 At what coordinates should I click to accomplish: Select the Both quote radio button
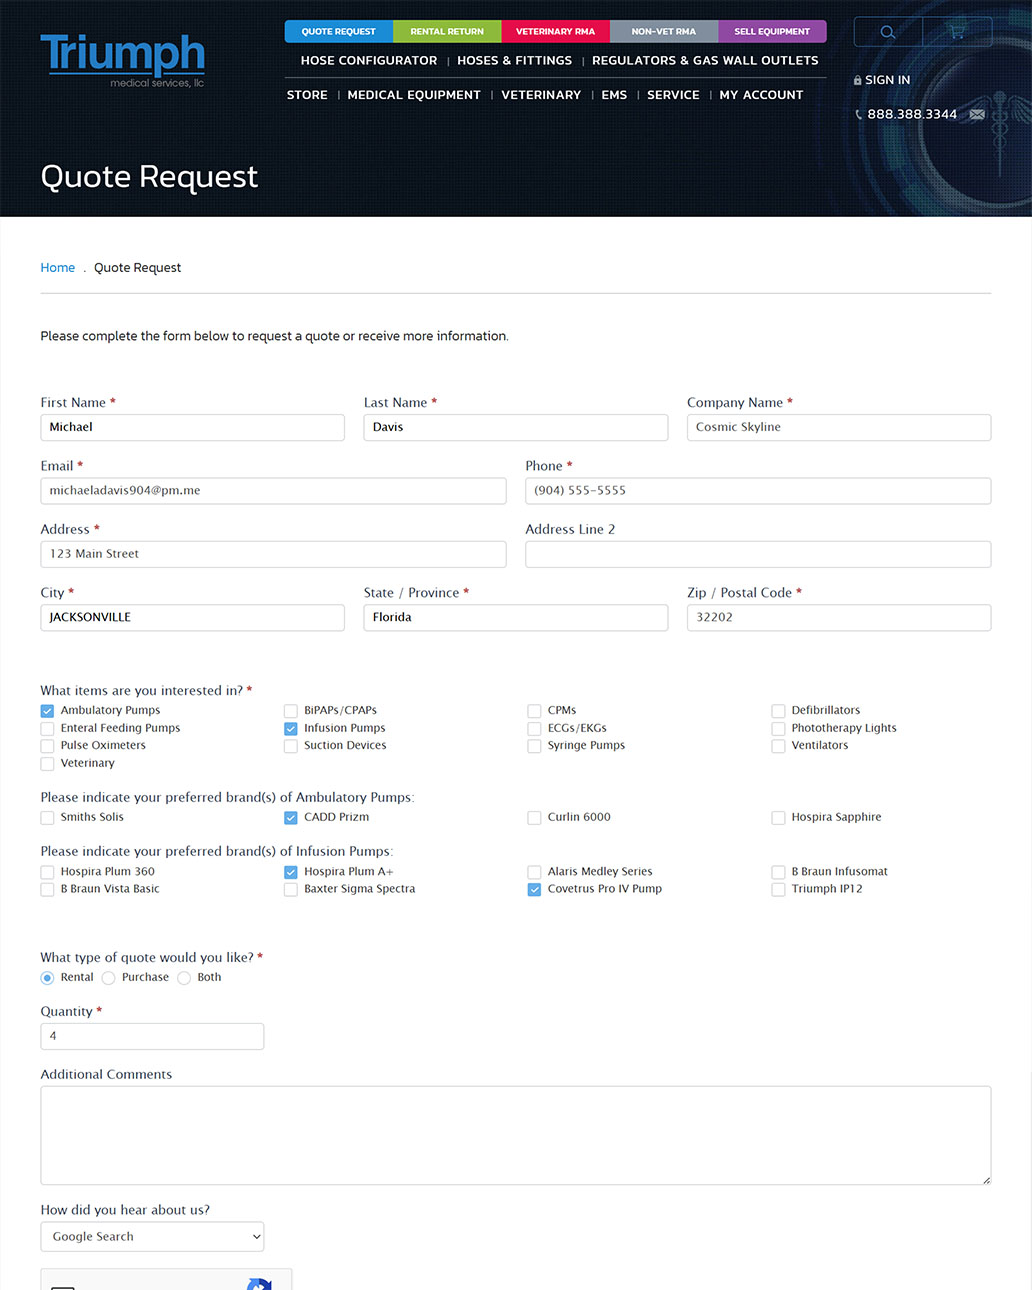[x=184, y=978]
